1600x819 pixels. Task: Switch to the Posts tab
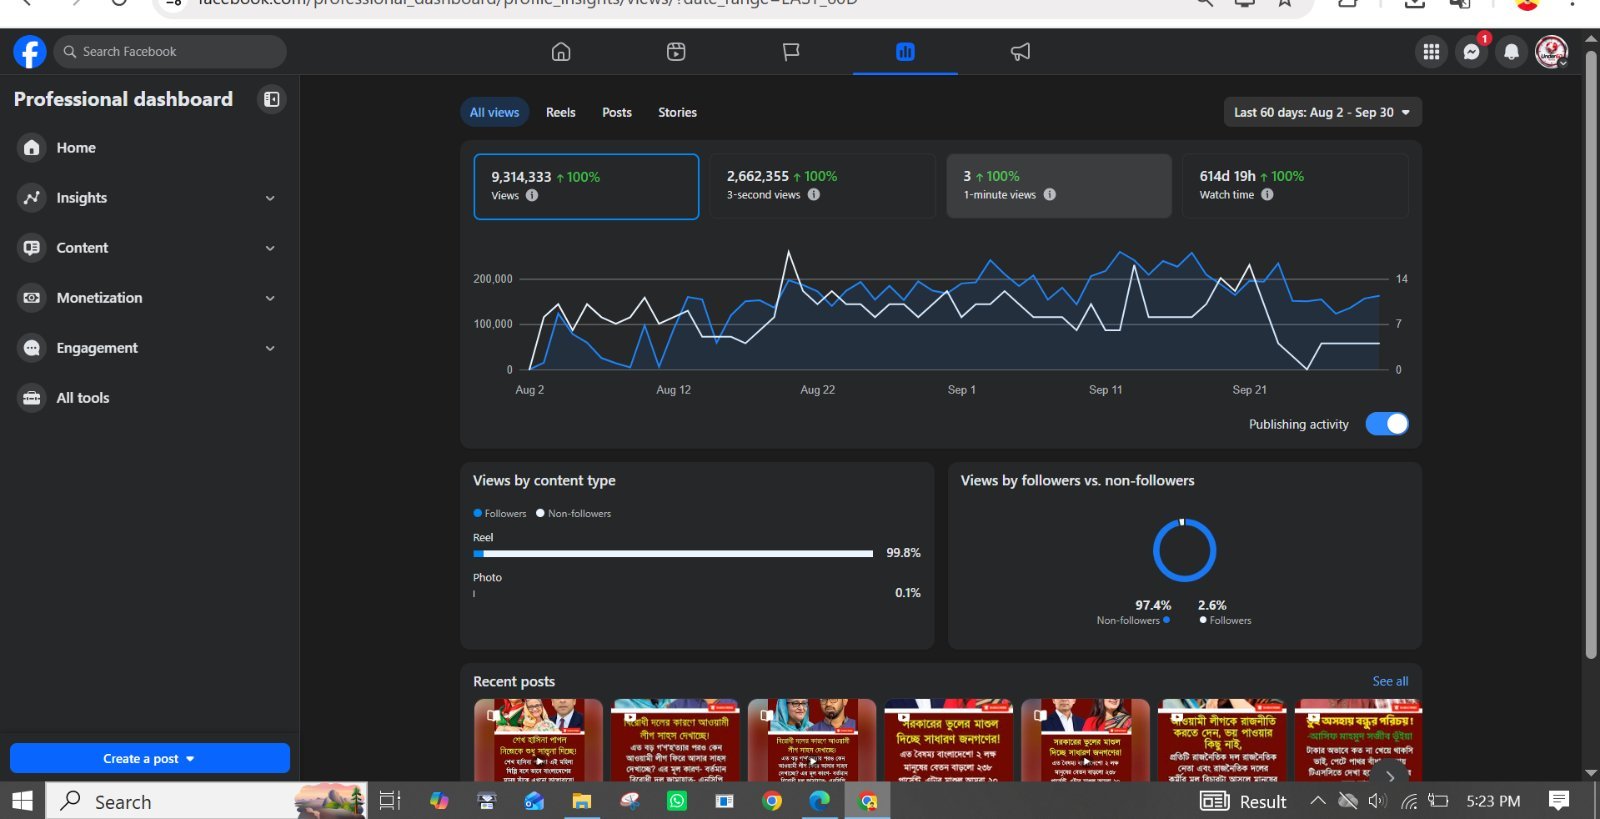[x=617, y=112]
